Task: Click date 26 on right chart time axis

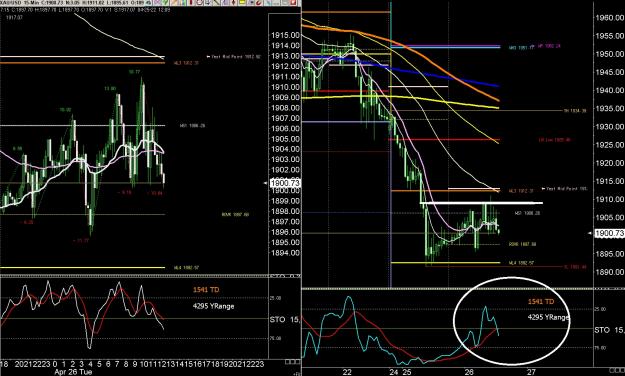Action: point(469,372)
